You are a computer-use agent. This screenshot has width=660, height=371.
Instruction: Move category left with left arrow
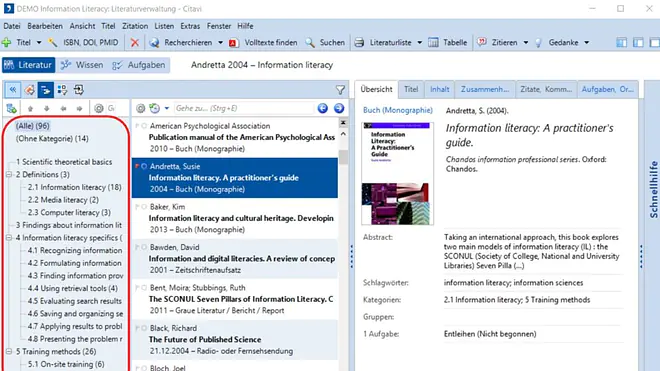pos(63,109)
